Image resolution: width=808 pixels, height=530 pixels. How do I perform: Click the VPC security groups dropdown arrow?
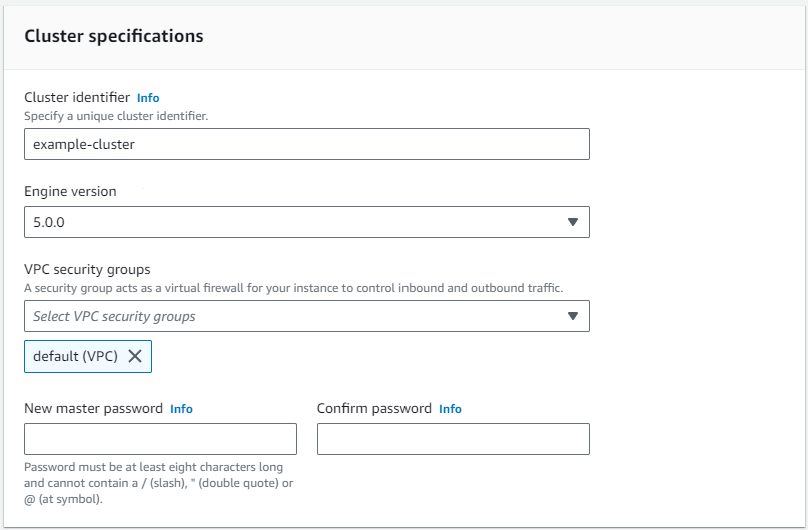(x=573, y=316)
